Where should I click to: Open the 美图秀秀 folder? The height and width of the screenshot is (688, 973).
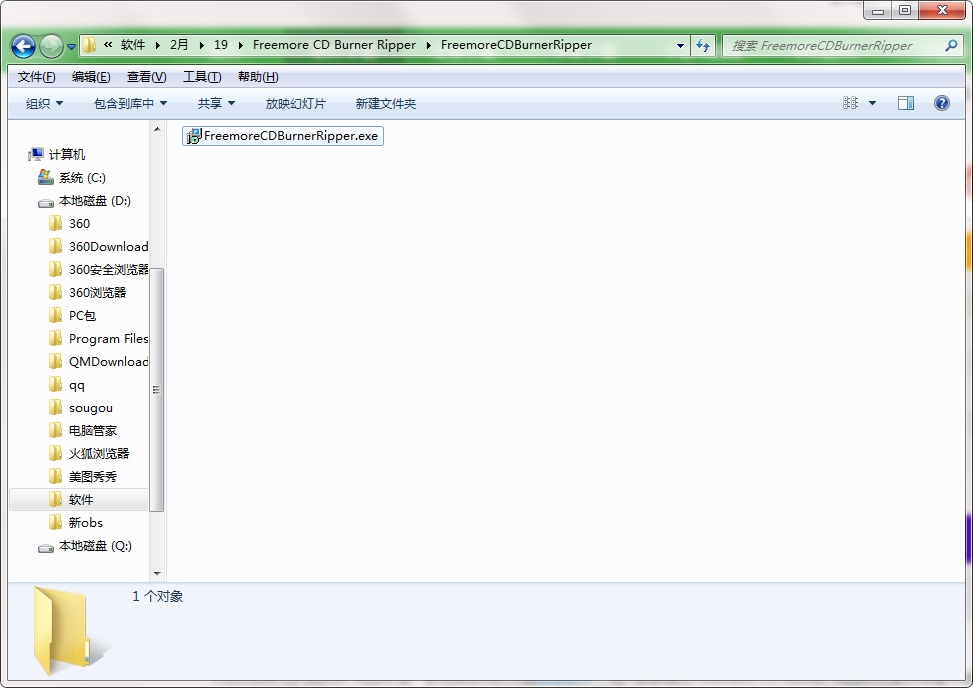tap(83, 476)
